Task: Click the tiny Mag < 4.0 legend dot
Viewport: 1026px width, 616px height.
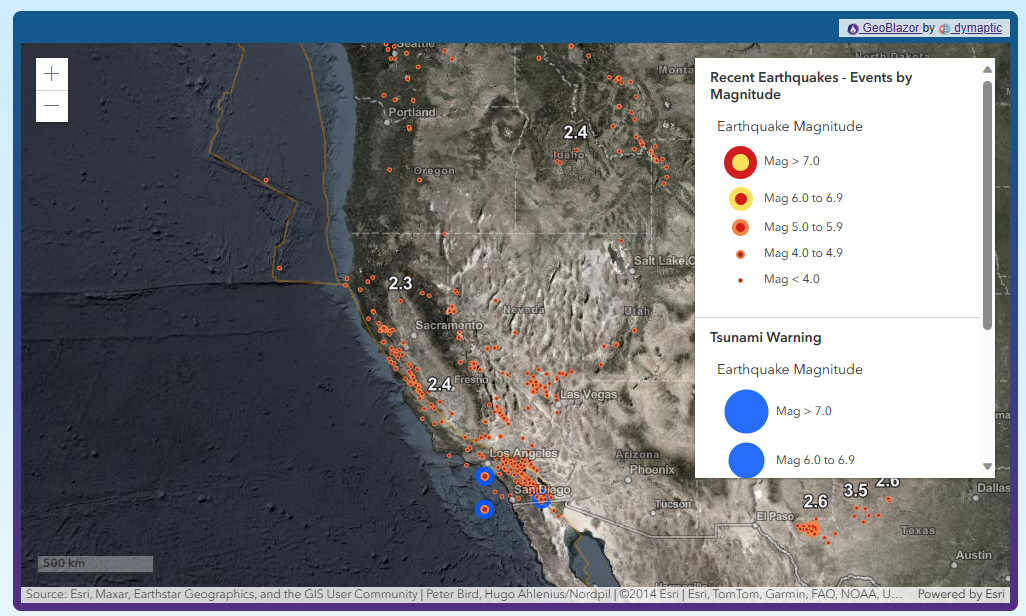Action: tap(740, 280)
